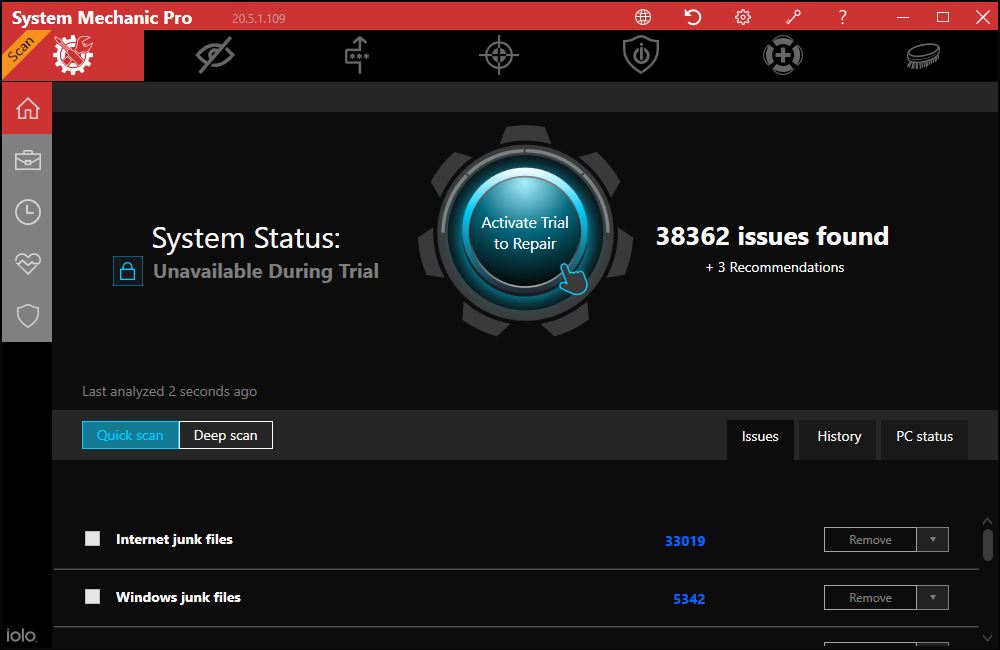Click the scroll up arrow of issues list
Screen dimensions: 1000x650
(x=987, y=521)
